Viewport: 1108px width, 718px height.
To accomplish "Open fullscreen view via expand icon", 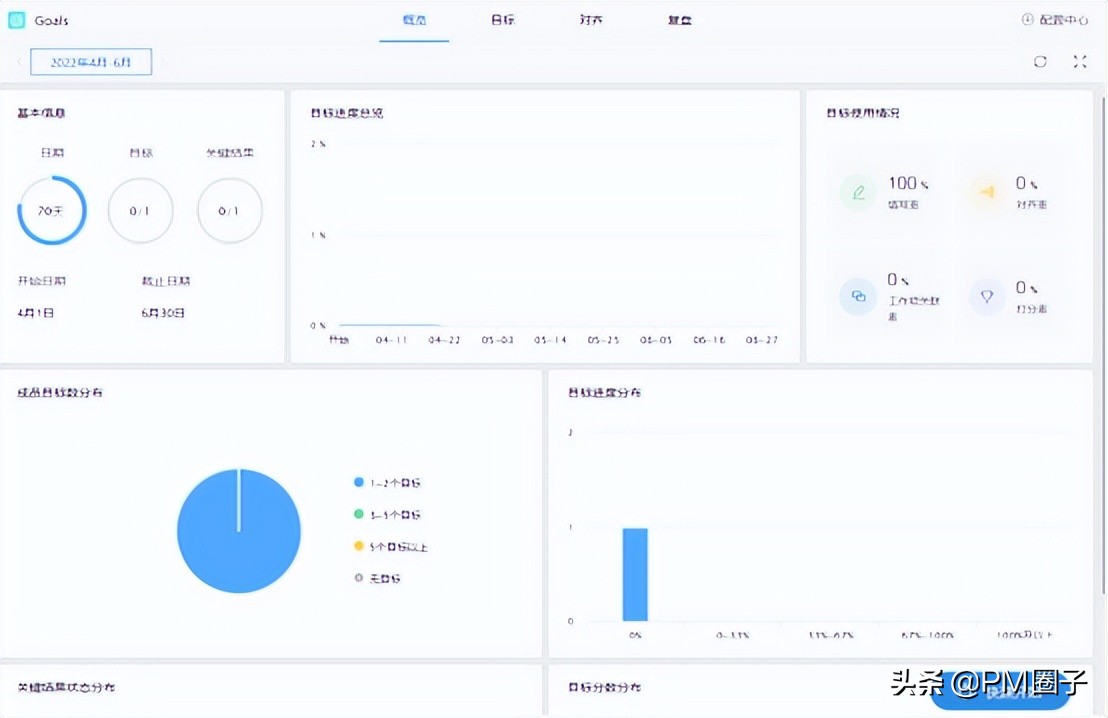I will tap(1079, 61).
